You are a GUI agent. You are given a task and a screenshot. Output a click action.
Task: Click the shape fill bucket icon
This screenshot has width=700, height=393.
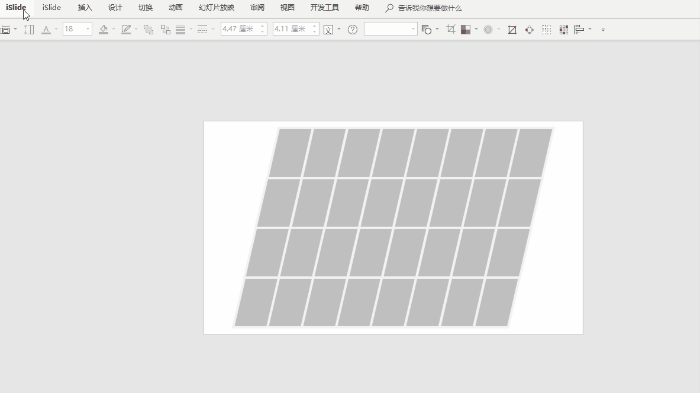pyautogui.click(x=104, y=29)
